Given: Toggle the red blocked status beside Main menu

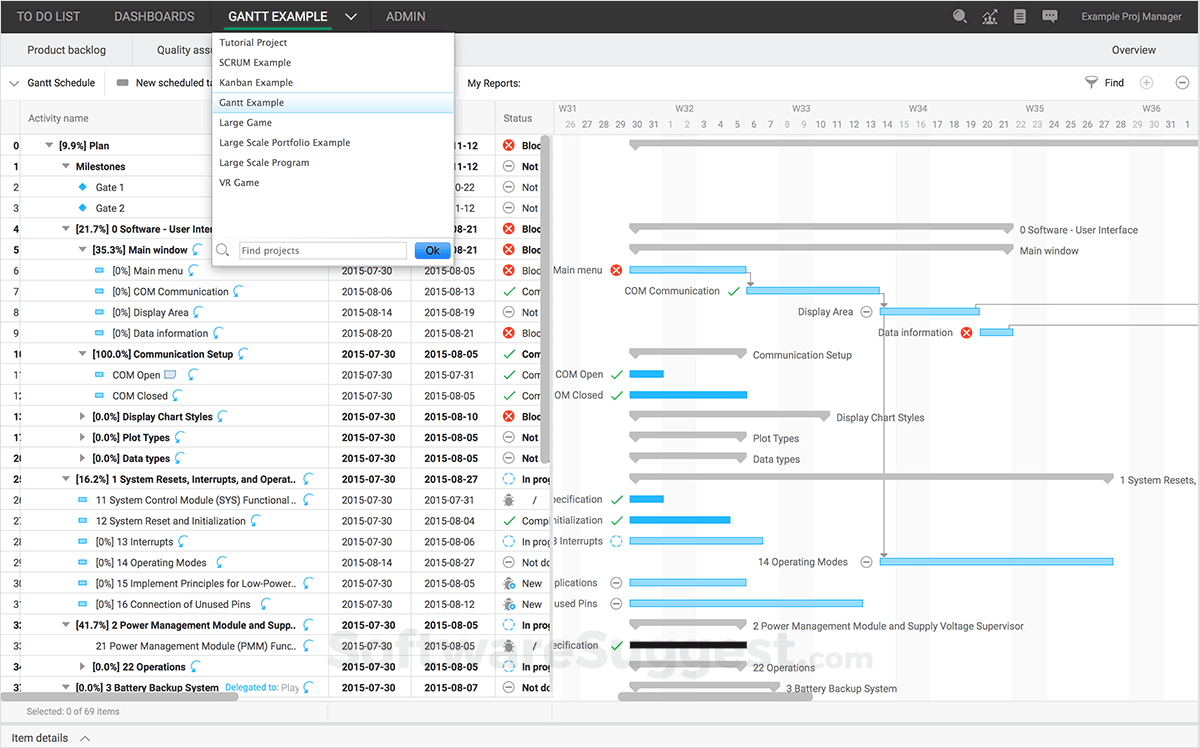Looking at the screenshot, I should [617, 269].
